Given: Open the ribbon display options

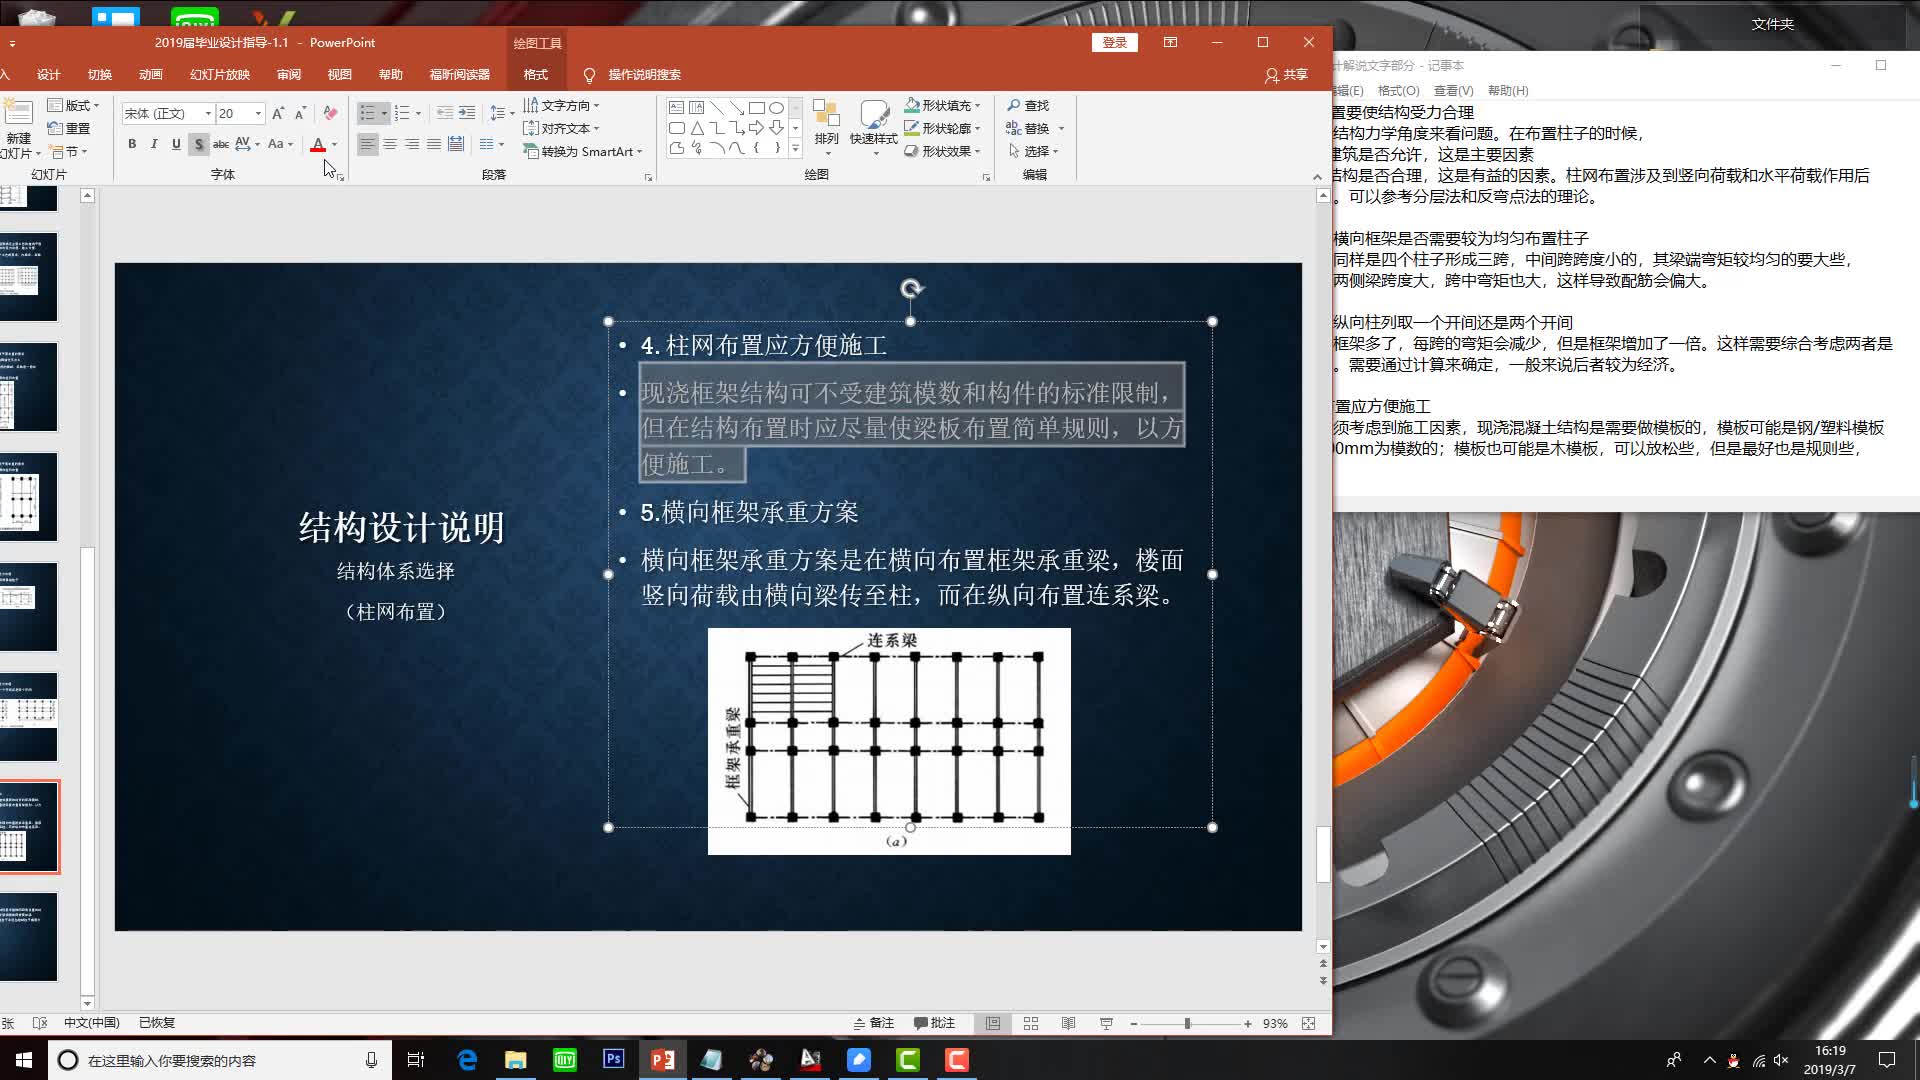Looking at the screenshot, I should (1170, 42).
